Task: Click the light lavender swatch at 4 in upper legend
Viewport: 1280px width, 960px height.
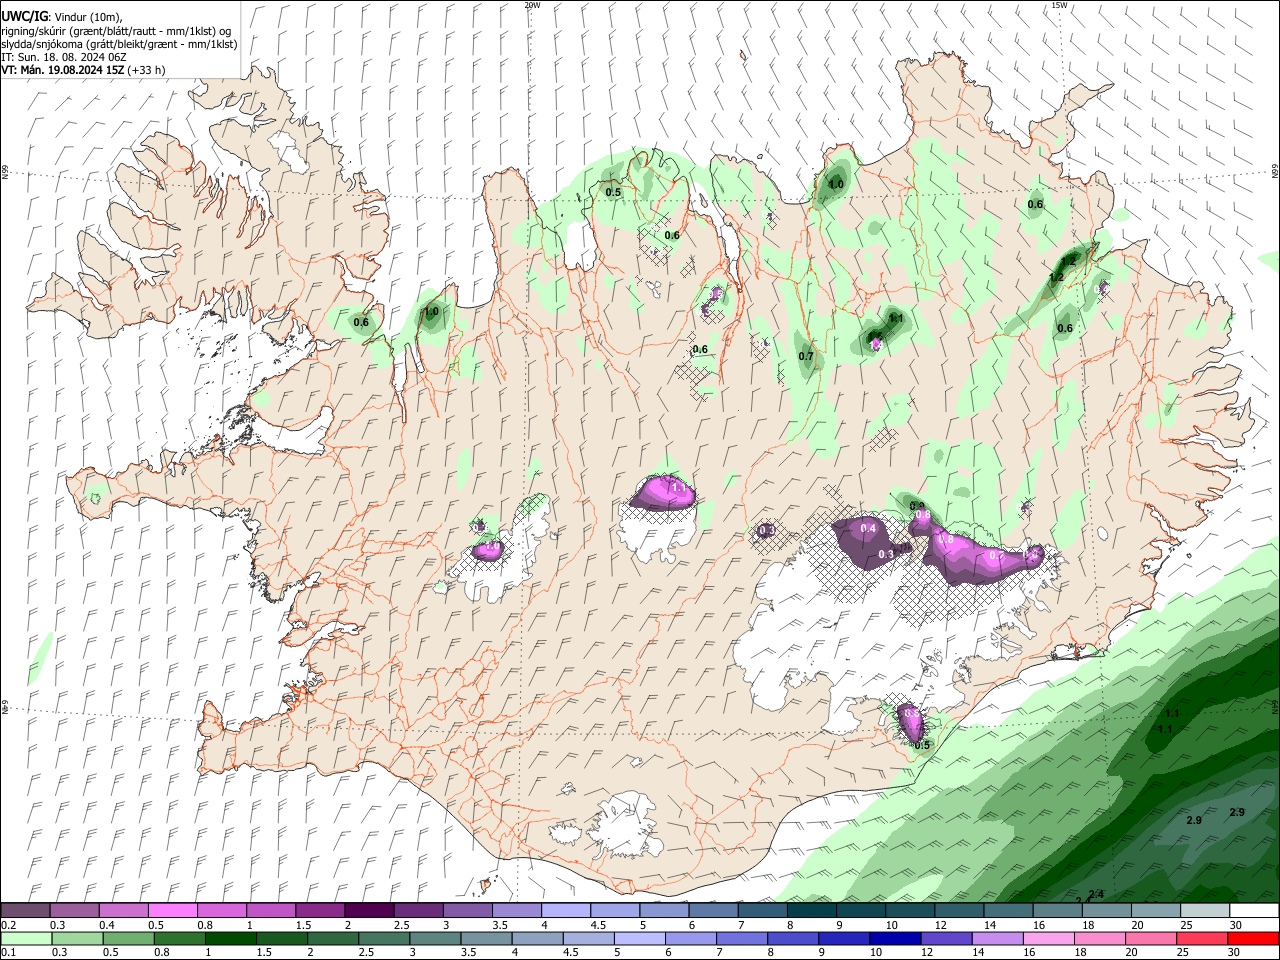Action: [x=566, y=911]
